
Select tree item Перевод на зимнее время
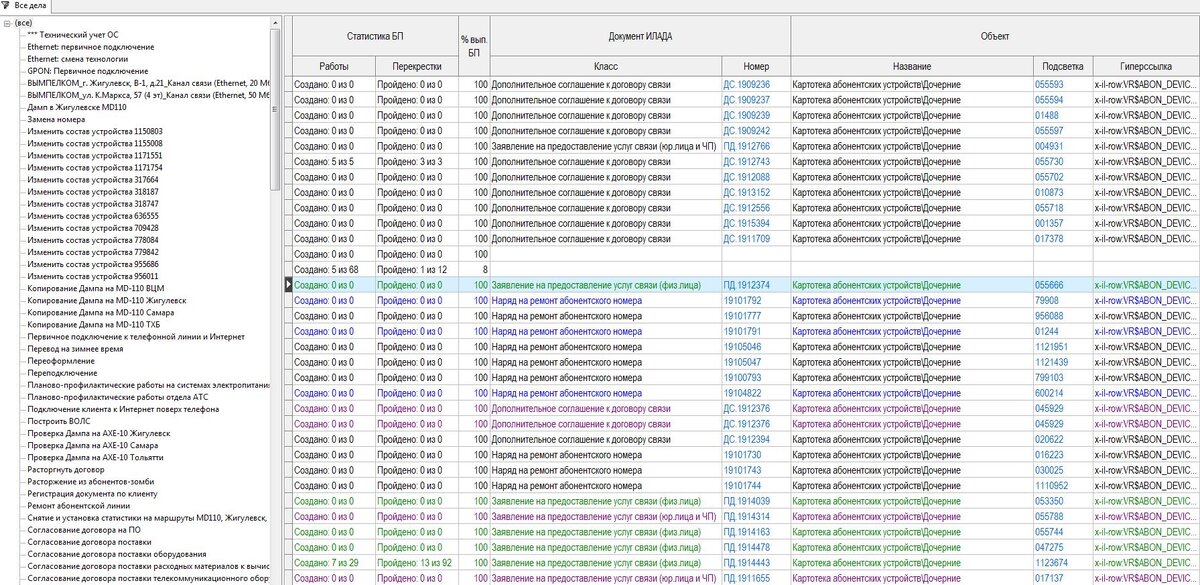[x=76, y=348]
